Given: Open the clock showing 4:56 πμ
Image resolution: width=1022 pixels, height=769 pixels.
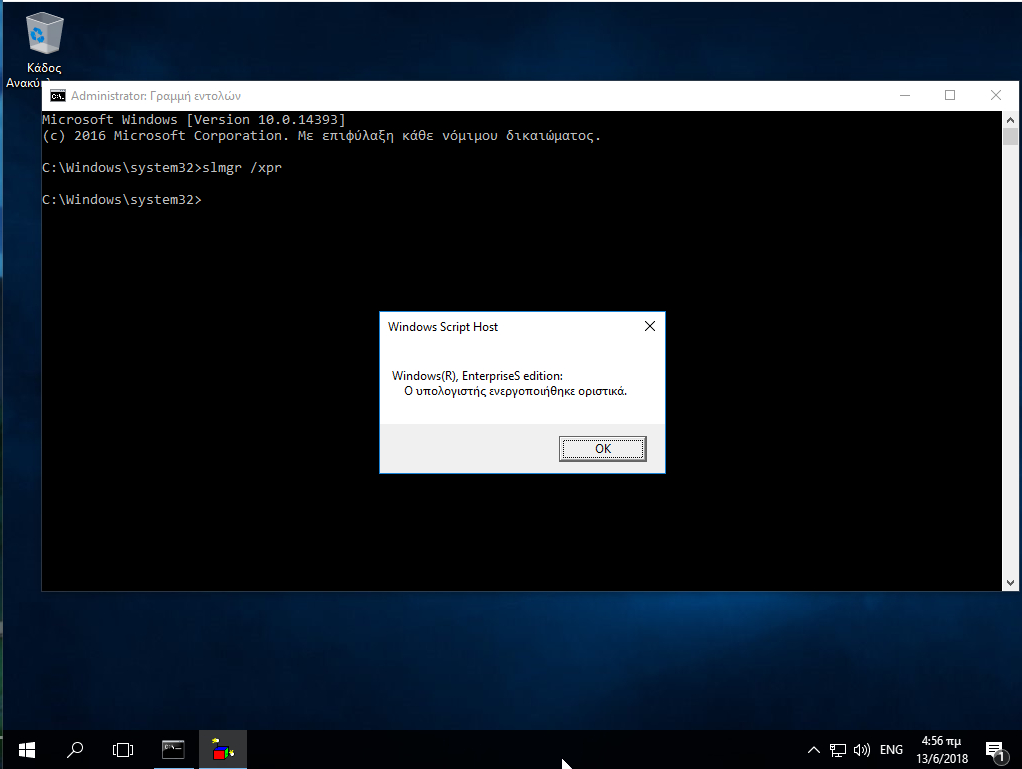Looking at the screenshot, I should [942, 750].
